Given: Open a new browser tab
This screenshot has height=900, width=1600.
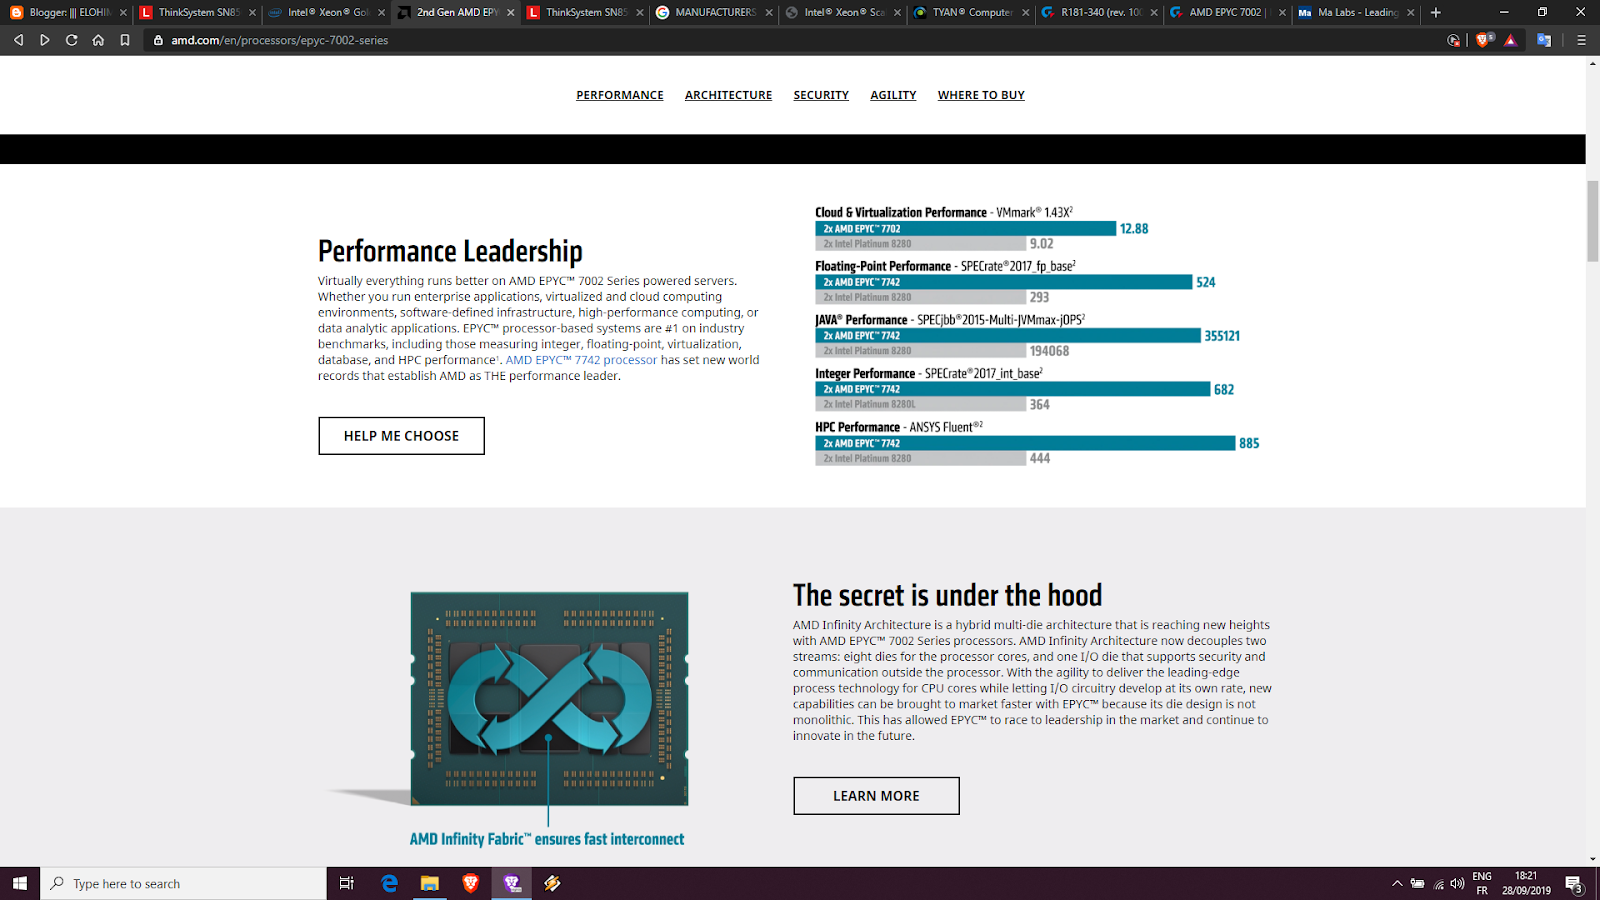Looking at the screenshot, I should tap(1436, 12).
